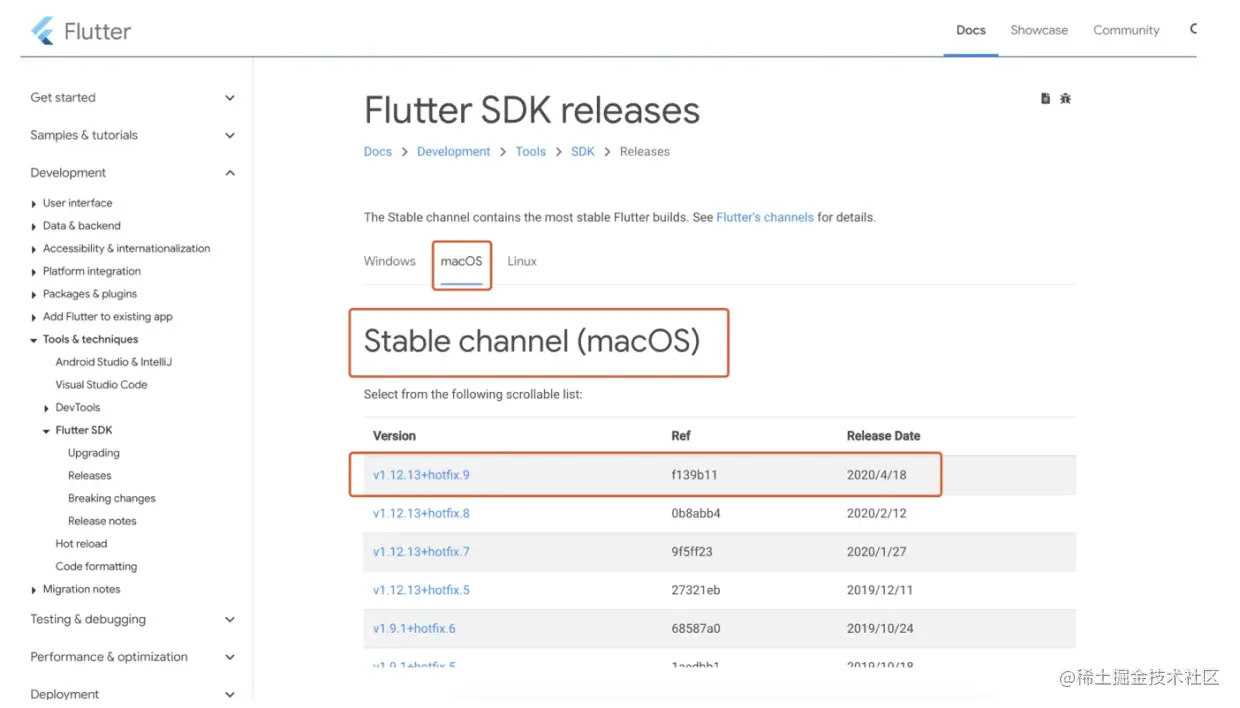Click the 2019/10/24 release date
1240x708 pixels.
pyautogui.click(x=880, y=629)
